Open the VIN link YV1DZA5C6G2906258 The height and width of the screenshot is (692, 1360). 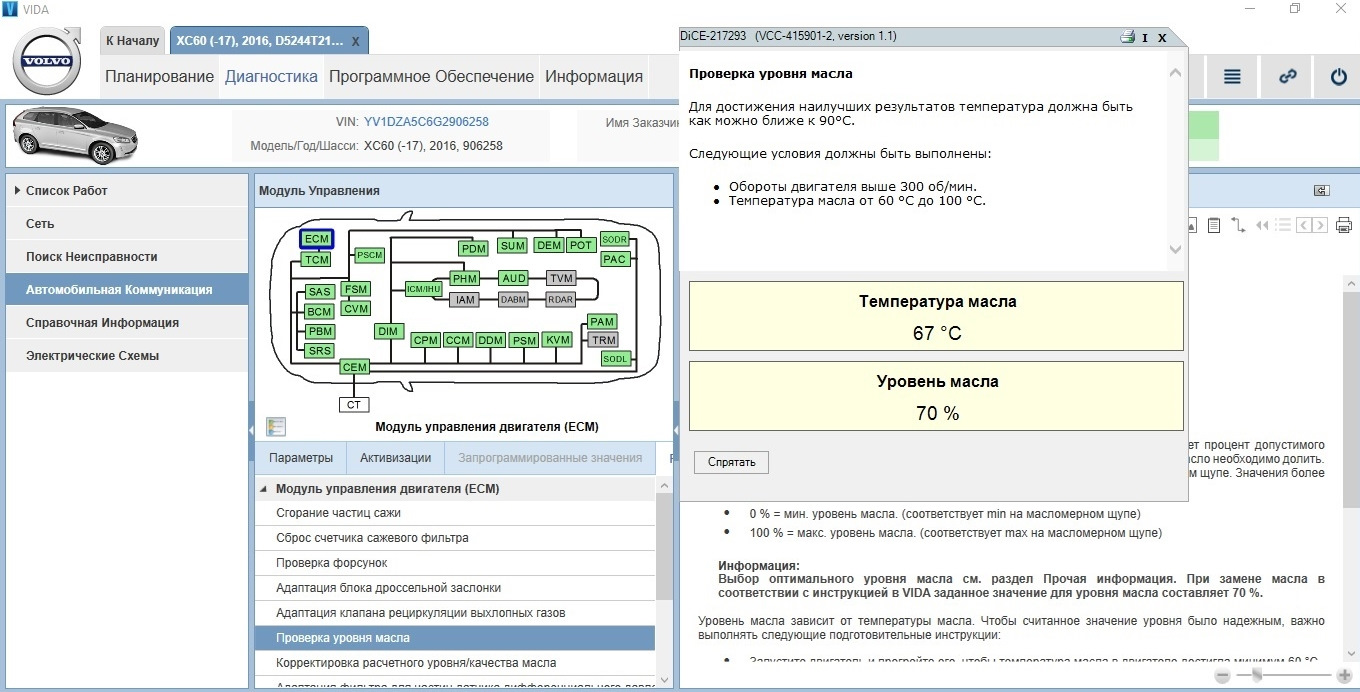[x=426, y=122]
